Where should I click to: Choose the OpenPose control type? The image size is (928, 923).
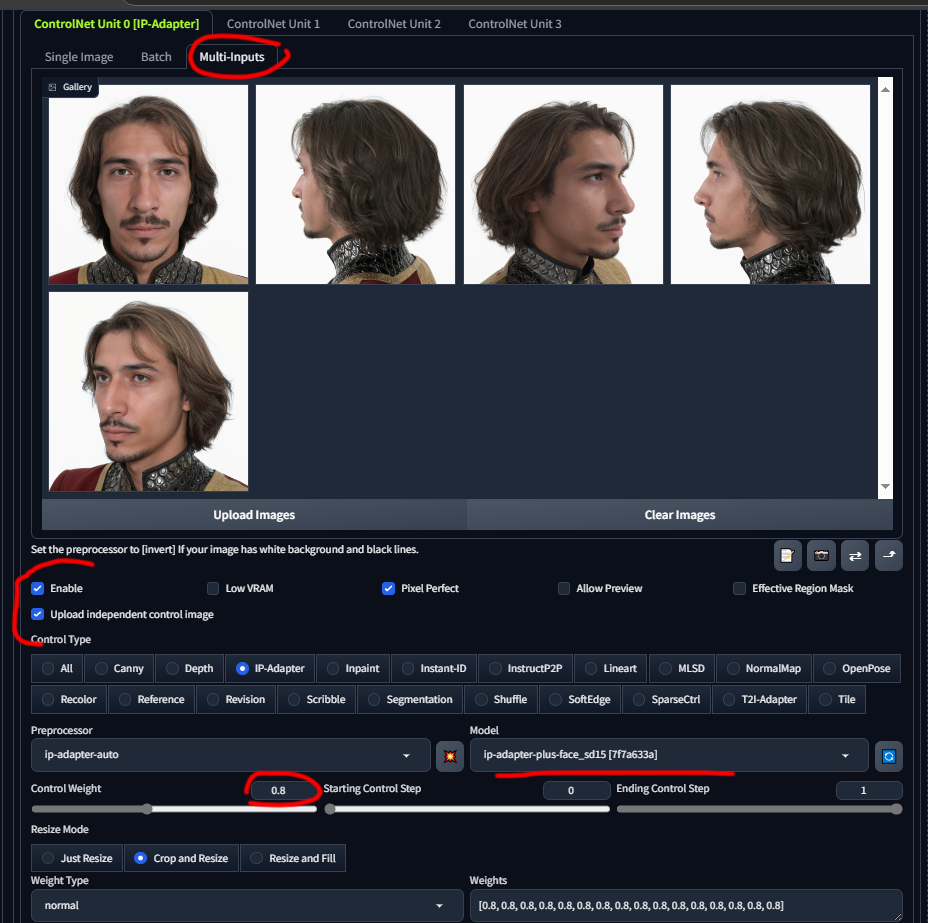(x=857, y=668)
